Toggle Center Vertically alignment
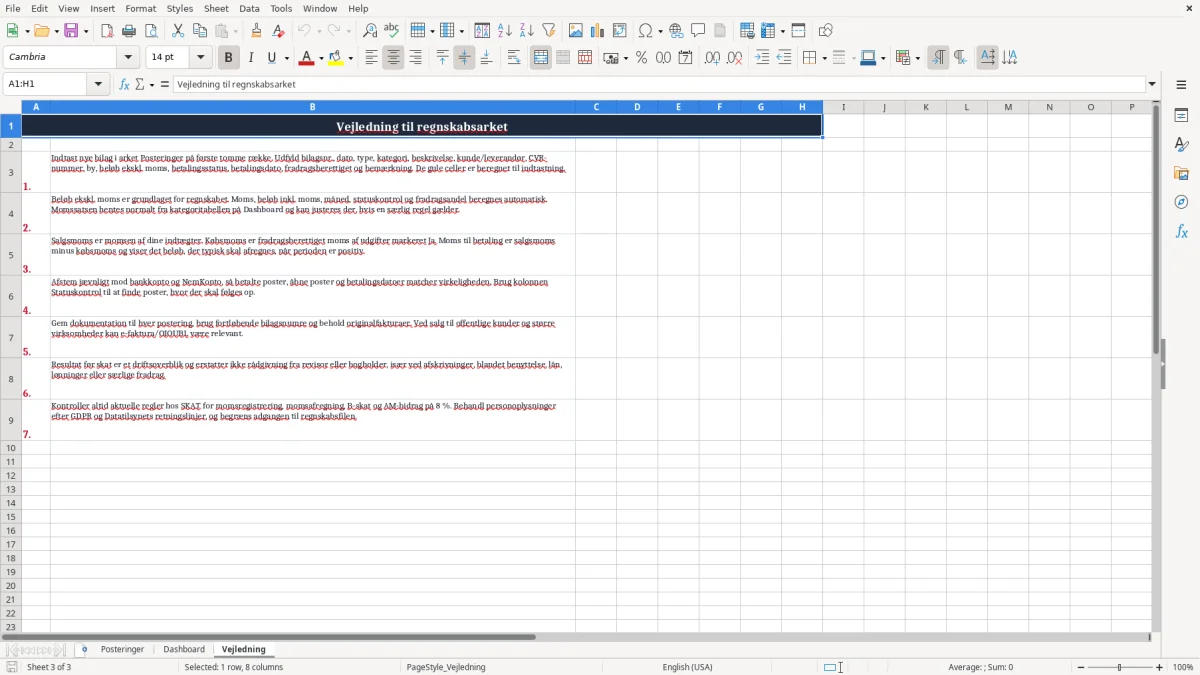The width and height of the screenshot is (1200, 675). point(464,58)
